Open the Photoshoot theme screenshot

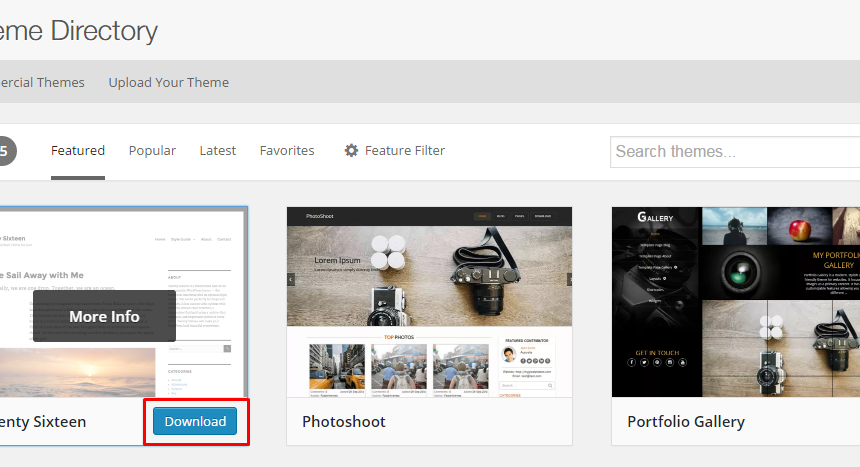pos(429,302)
